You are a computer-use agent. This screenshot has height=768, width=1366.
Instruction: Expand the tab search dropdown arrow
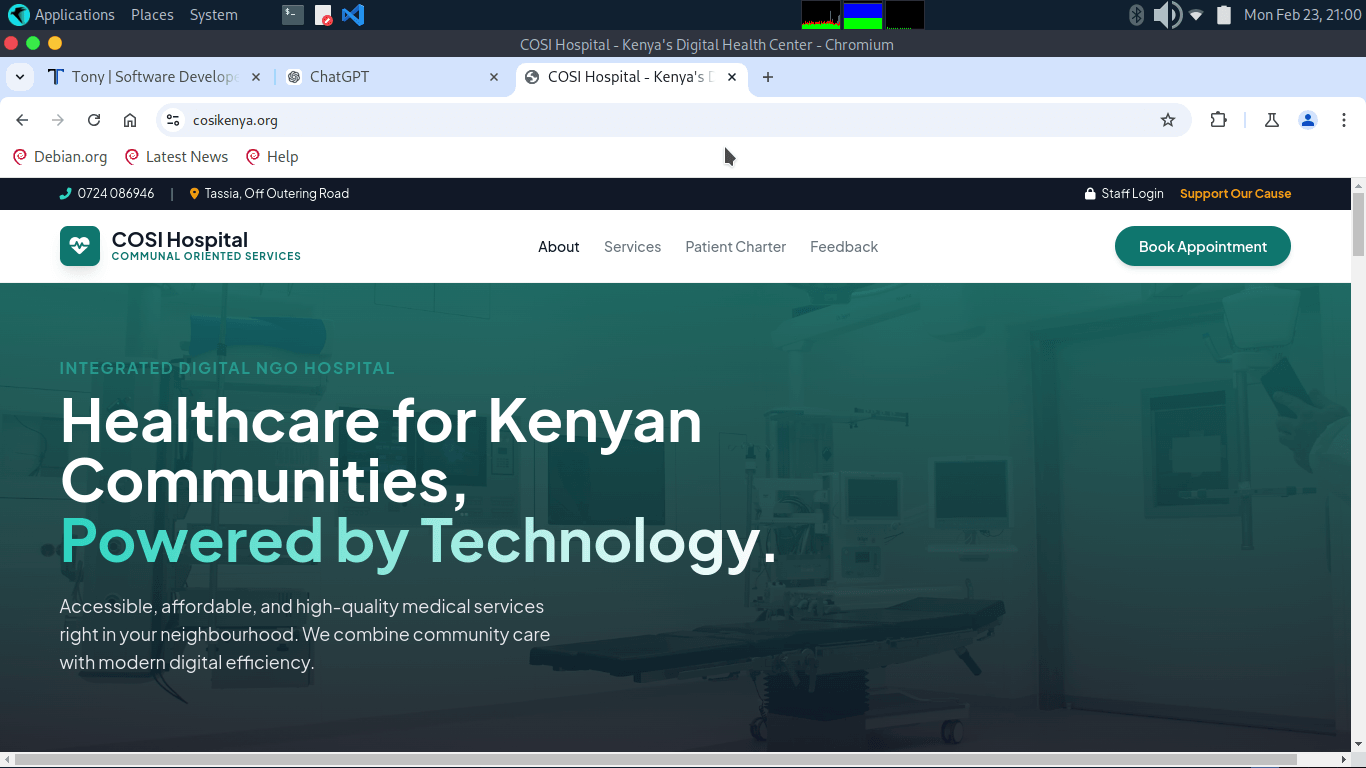pyautogui.click(x=20, y=77)
